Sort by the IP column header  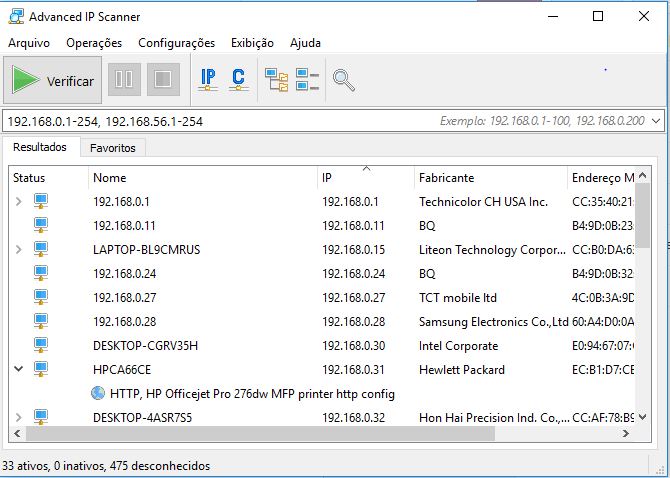327,178
